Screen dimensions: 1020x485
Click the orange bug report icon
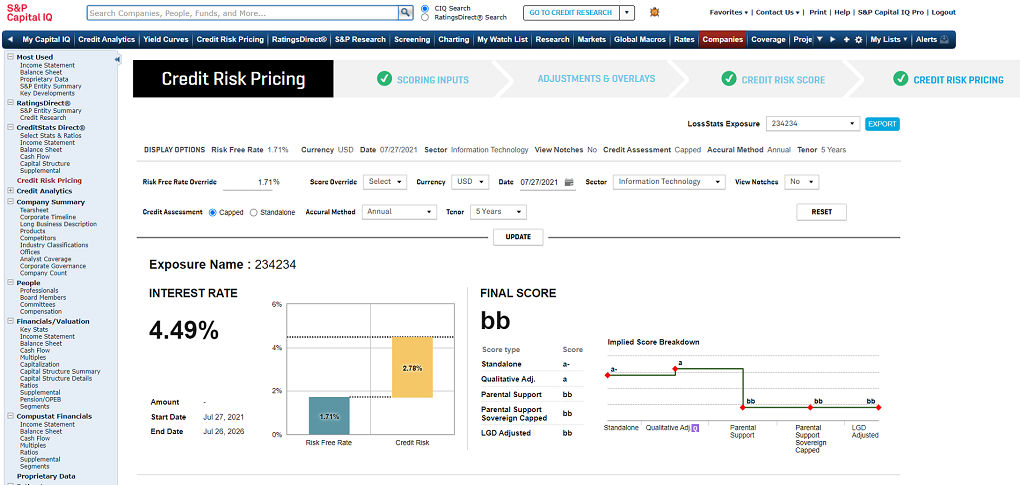tap(654, 12)
